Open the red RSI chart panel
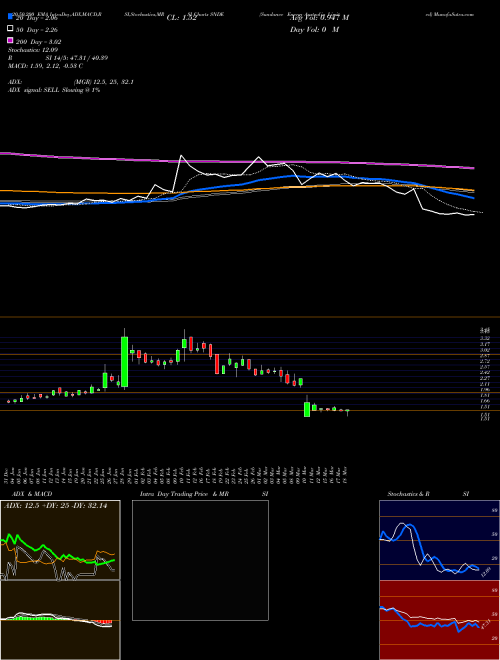This screenshot has height=660, width=500. tap(439, 620)
